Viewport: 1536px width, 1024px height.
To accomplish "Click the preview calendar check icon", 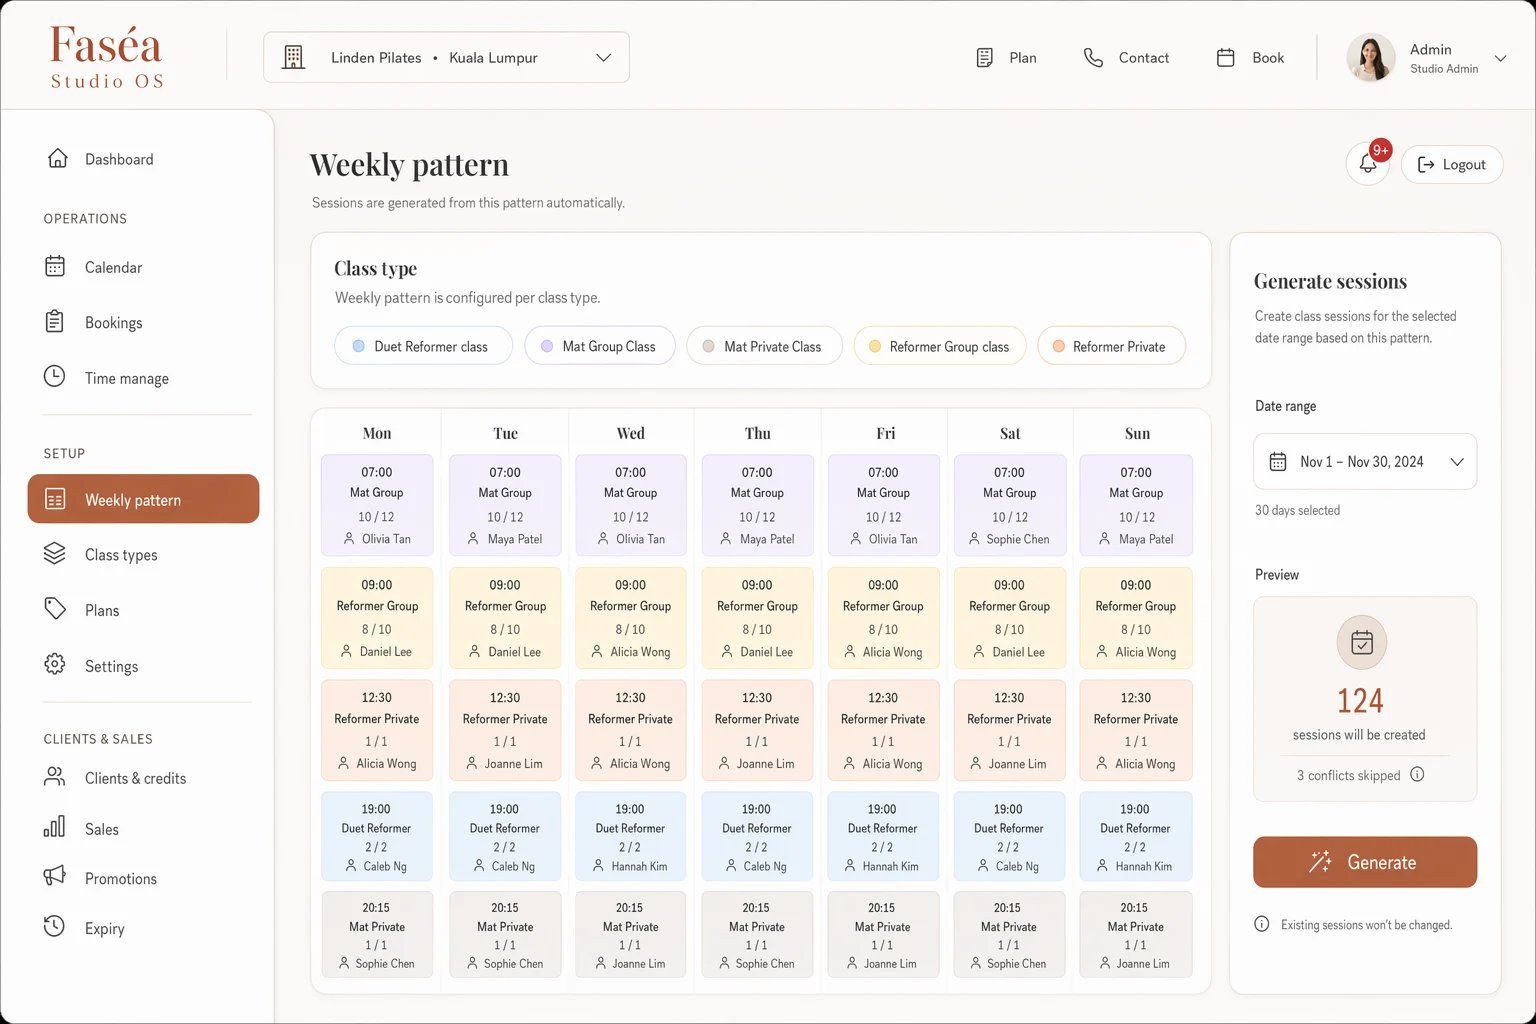I will pyautogui.click(x=1362, y=642).
